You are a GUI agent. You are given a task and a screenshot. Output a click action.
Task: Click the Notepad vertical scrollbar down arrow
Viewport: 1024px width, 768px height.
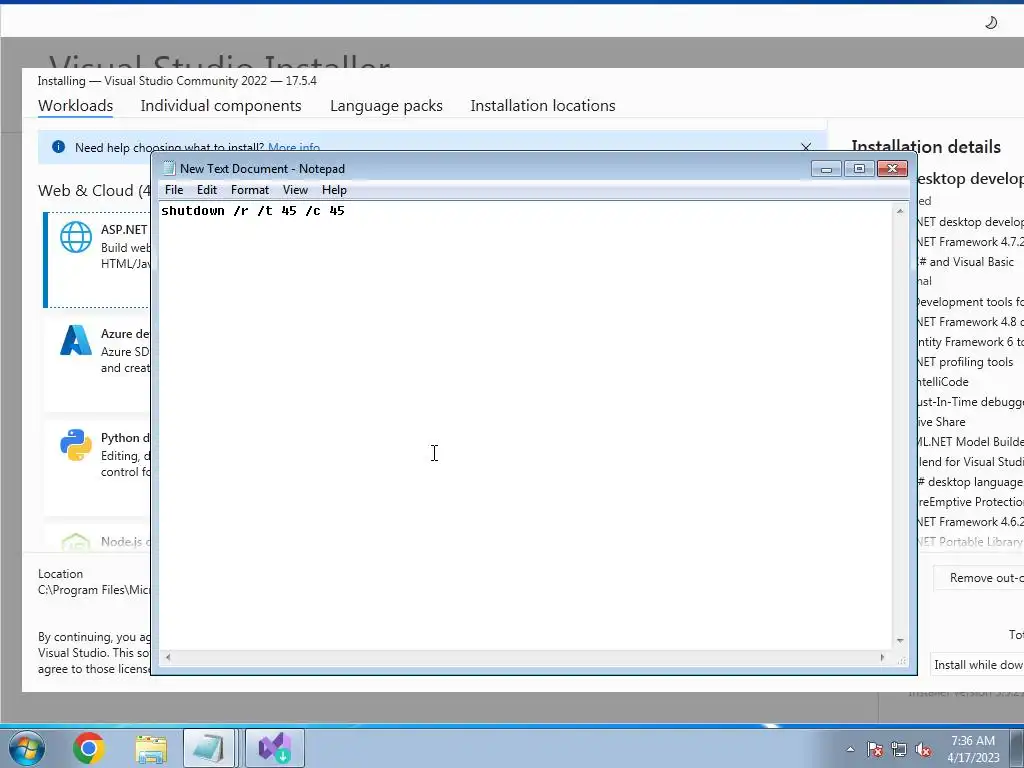click(x=900, y=641)
